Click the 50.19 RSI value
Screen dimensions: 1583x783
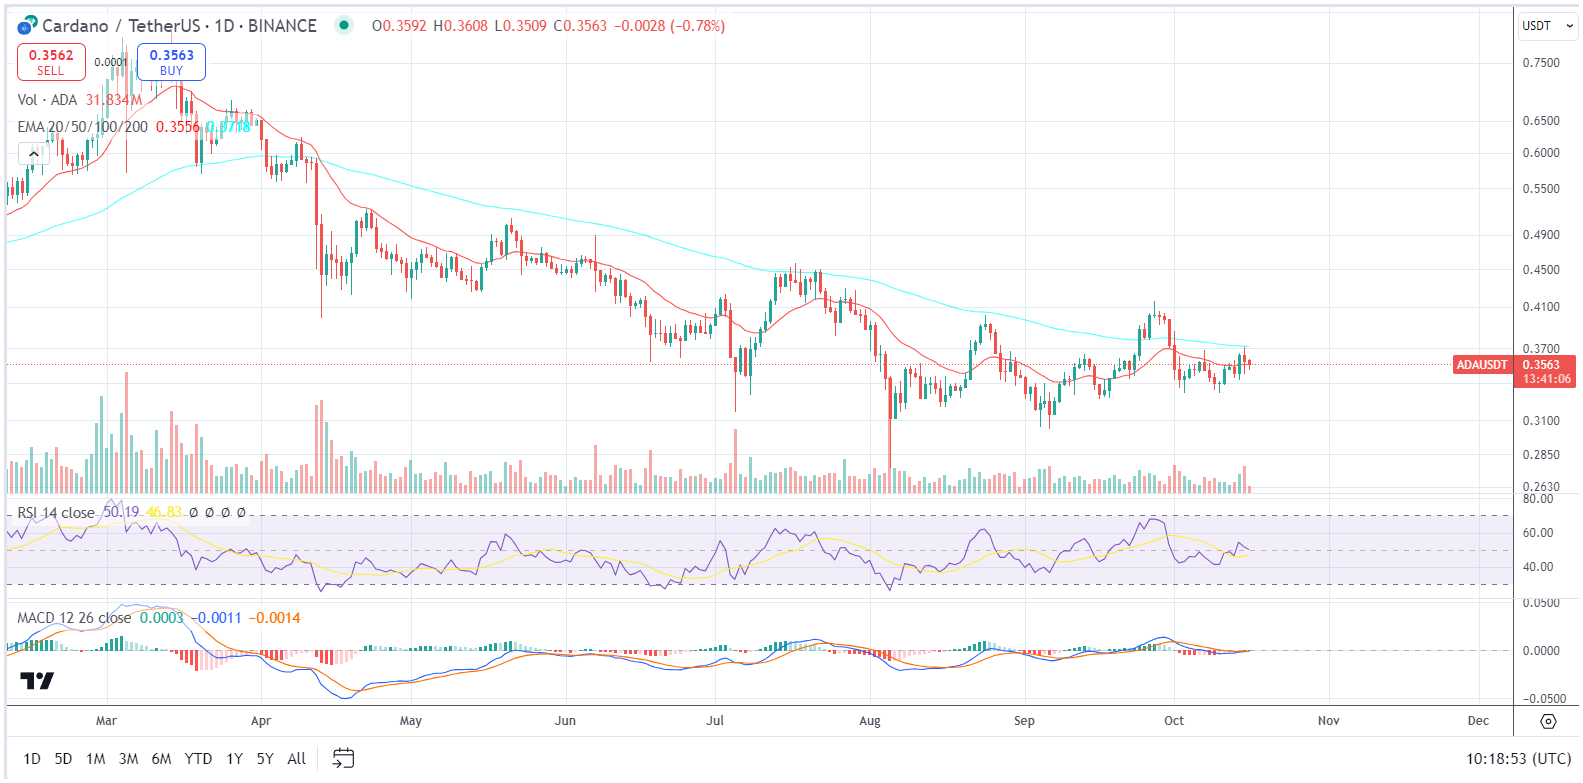click(121, 512)
